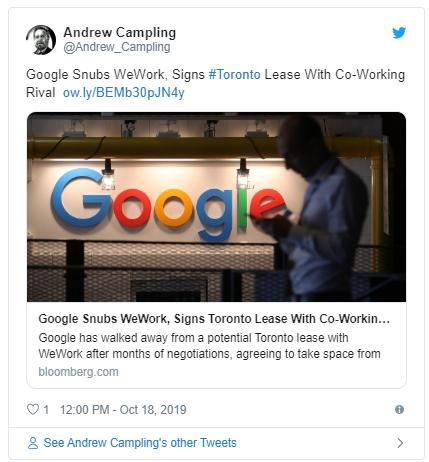Open the #Toronto hashtag link
The width and height of the screenshot is (429, 462).
coord(234,74)
